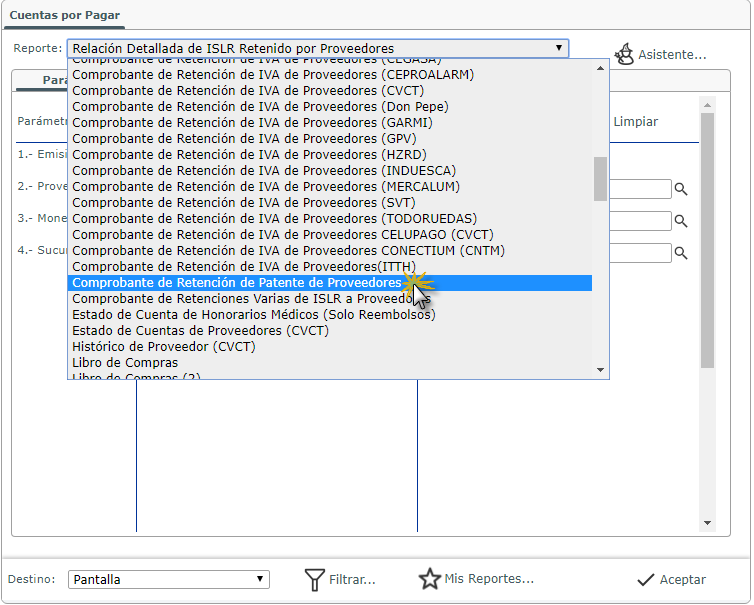Select Comprobante de Retención IVA (Don Pepe)
The height and width of the screenshot is (605, 754).
pyautogui.click(x=330, y=107)
